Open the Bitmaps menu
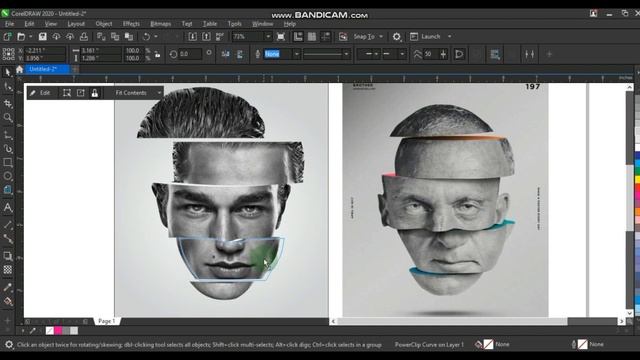Viewport: 640px width, 360px height. pos(160,24)
